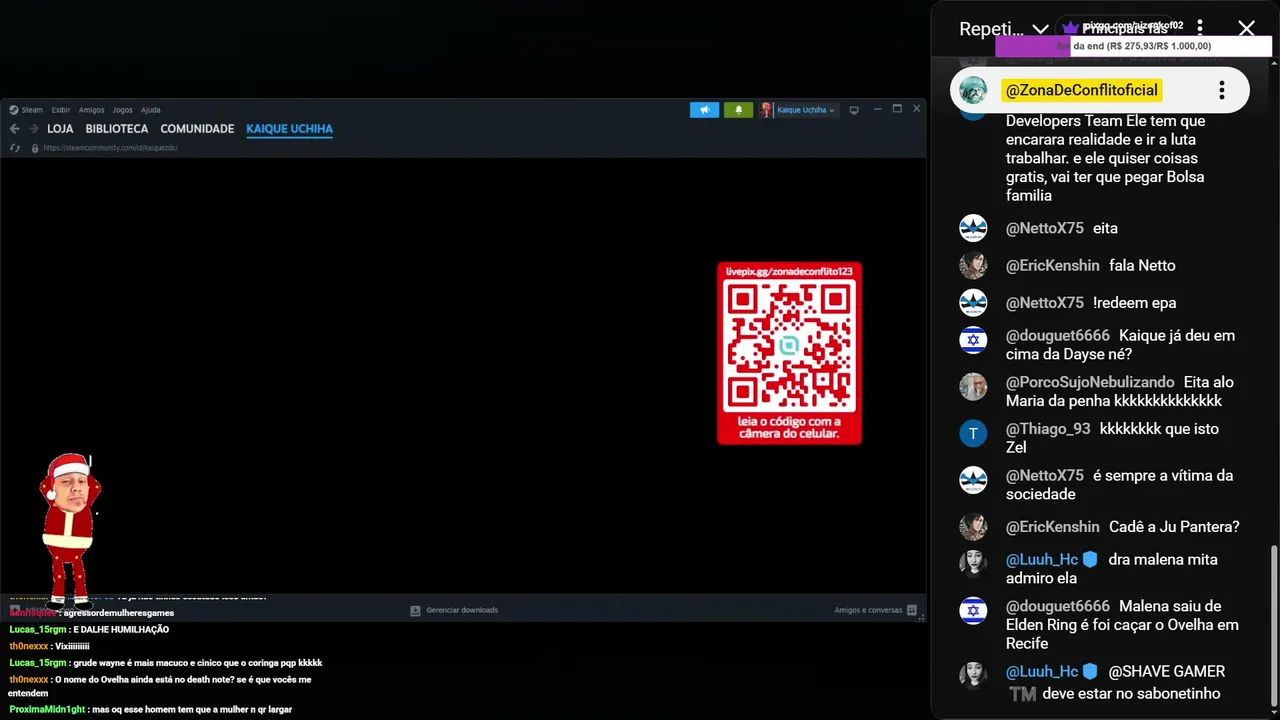
Task: Click Lucas_15rgm 'E DALHE HUMILHAÇÃO' message
Action: coord(89,629)
